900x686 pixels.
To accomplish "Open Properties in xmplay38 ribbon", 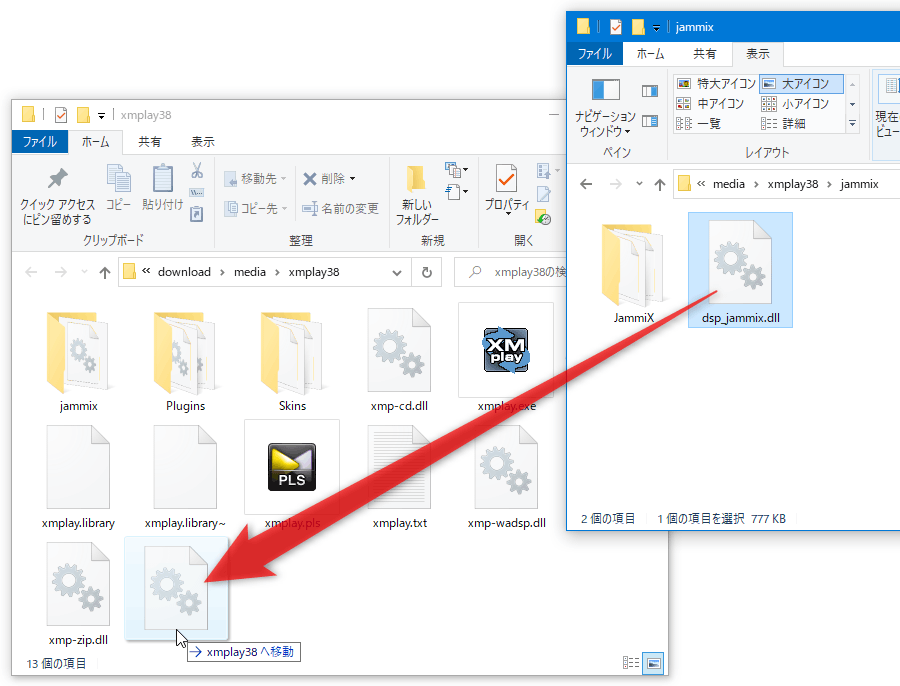I will (507, 189).
